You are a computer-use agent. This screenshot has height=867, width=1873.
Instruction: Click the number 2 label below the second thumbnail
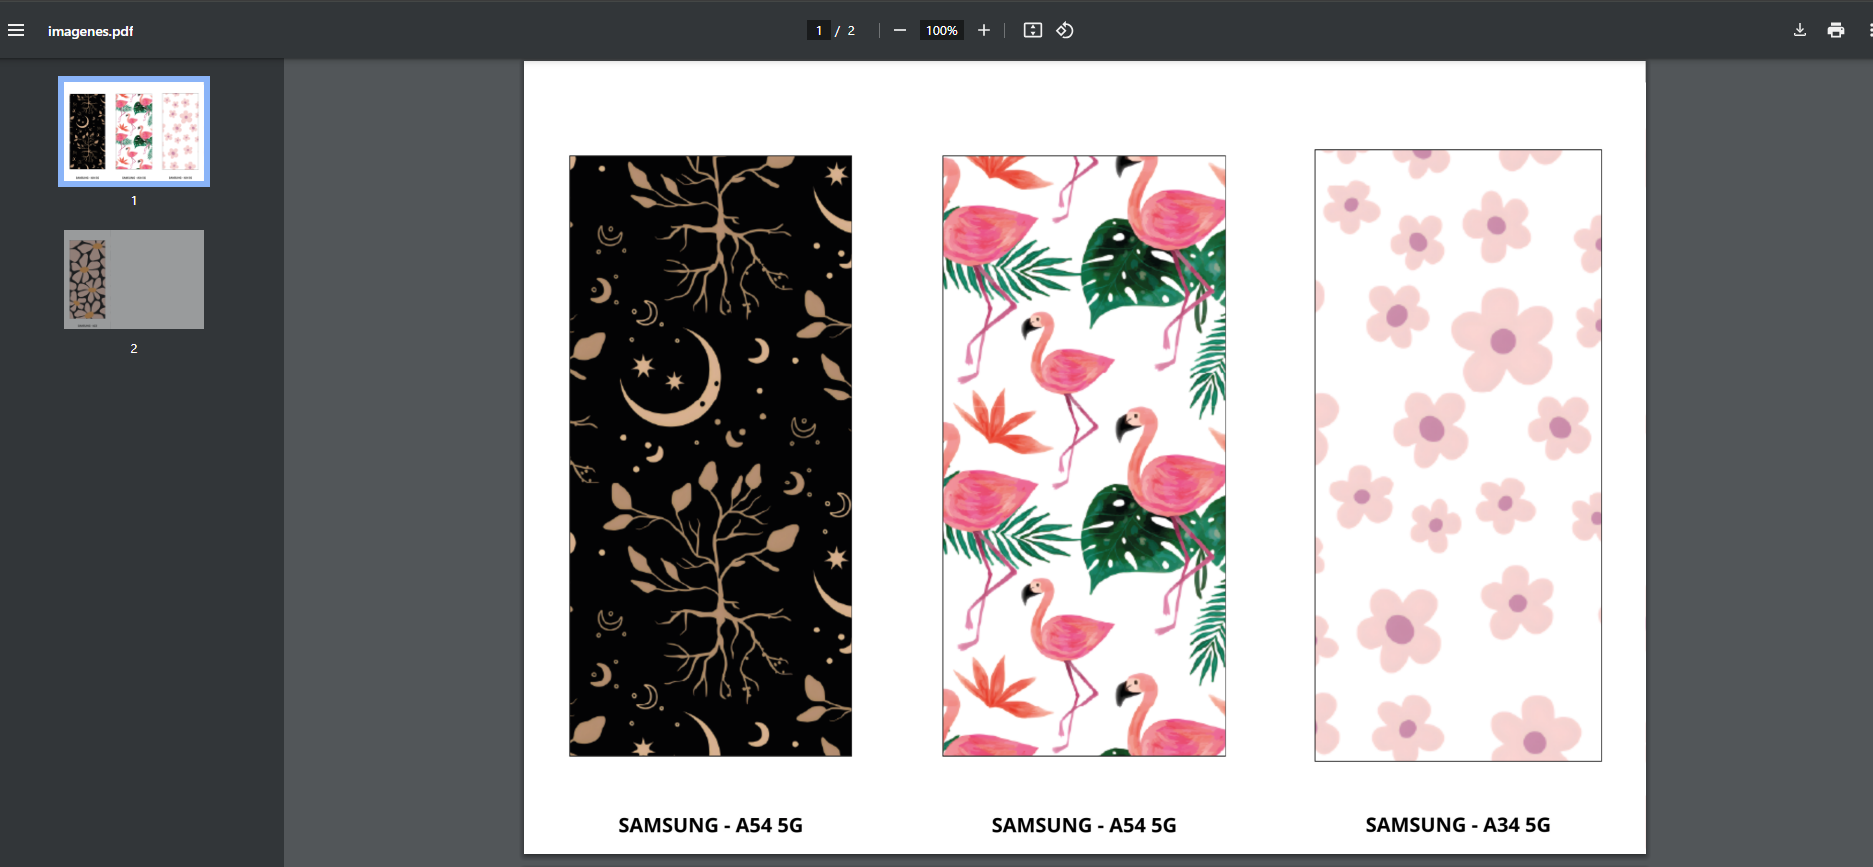tap(134, 348)
